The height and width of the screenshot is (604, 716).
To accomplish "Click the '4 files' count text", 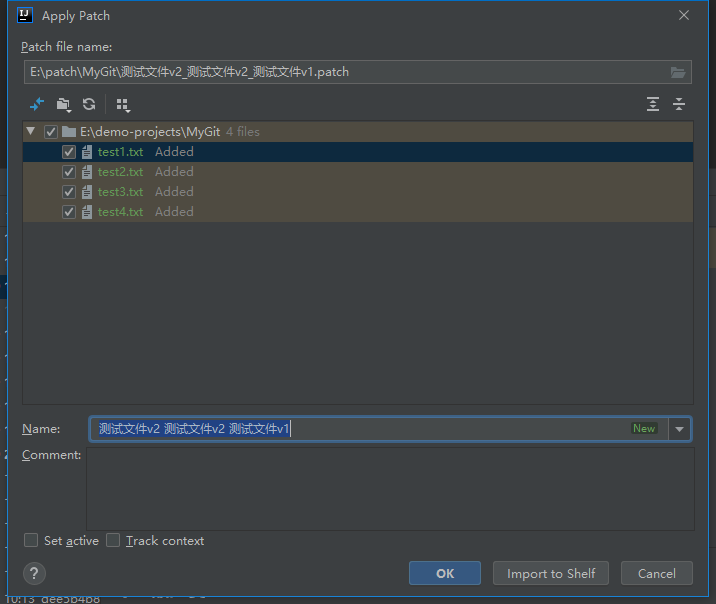I will (x=243, y=132).
